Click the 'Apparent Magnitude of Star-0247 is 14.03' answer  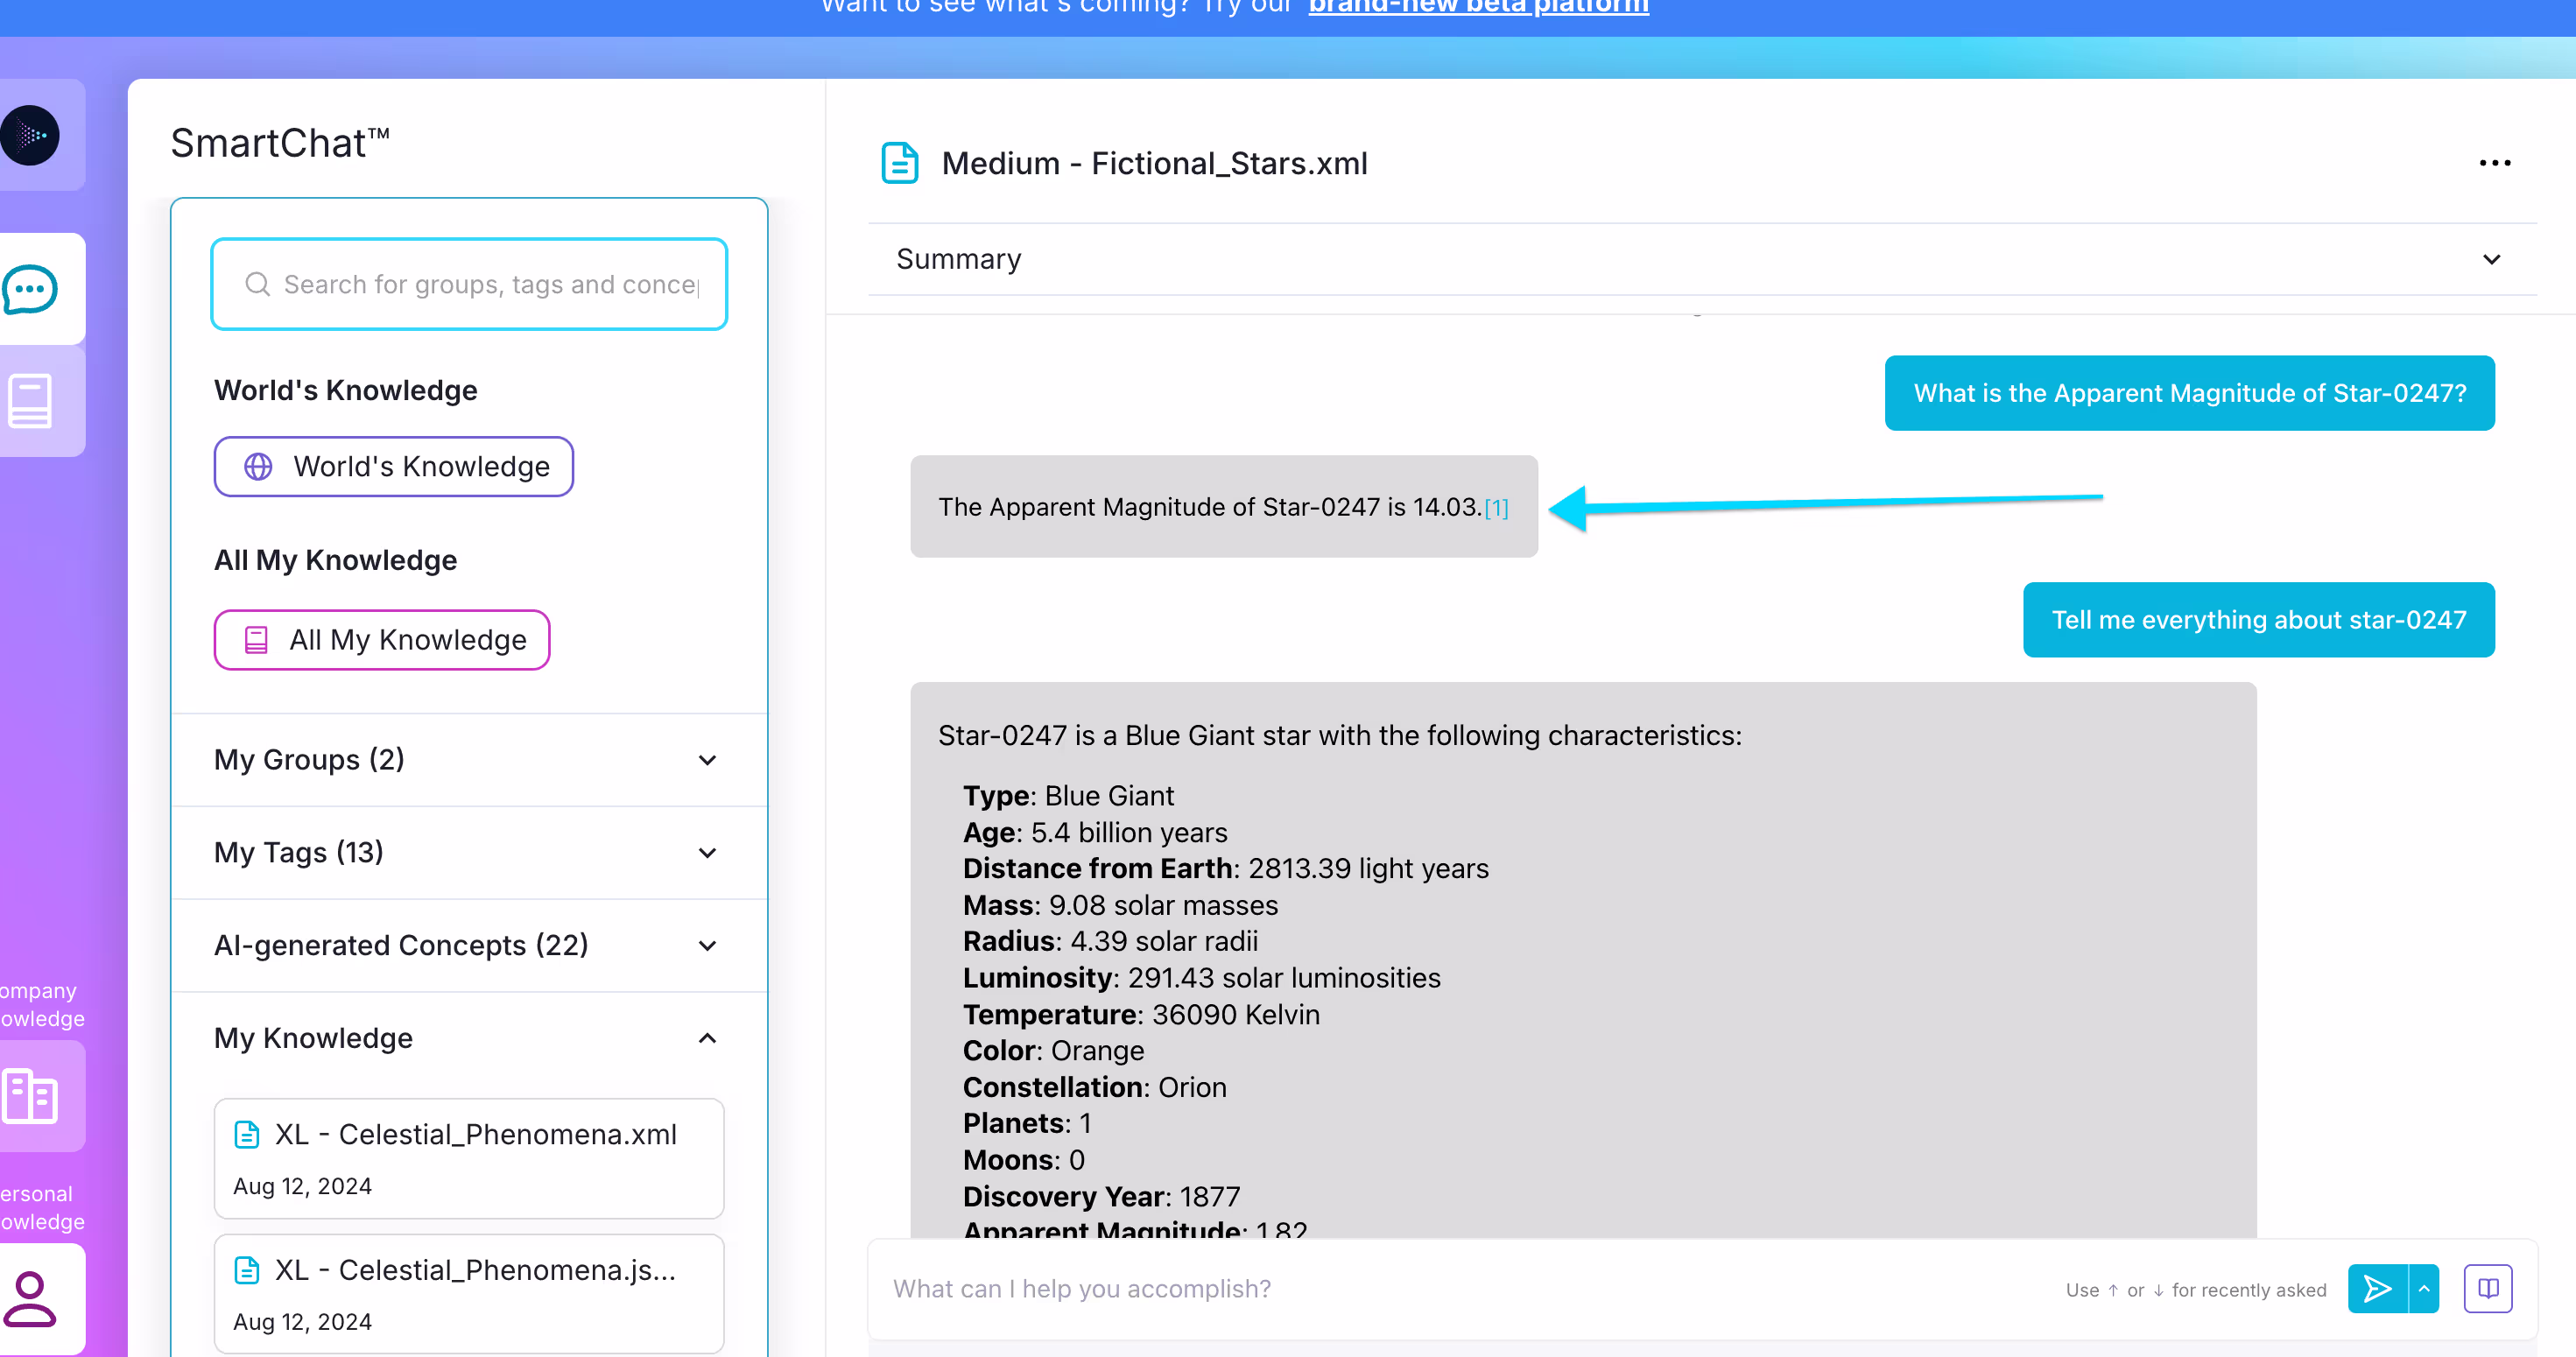coord(1224,507)
